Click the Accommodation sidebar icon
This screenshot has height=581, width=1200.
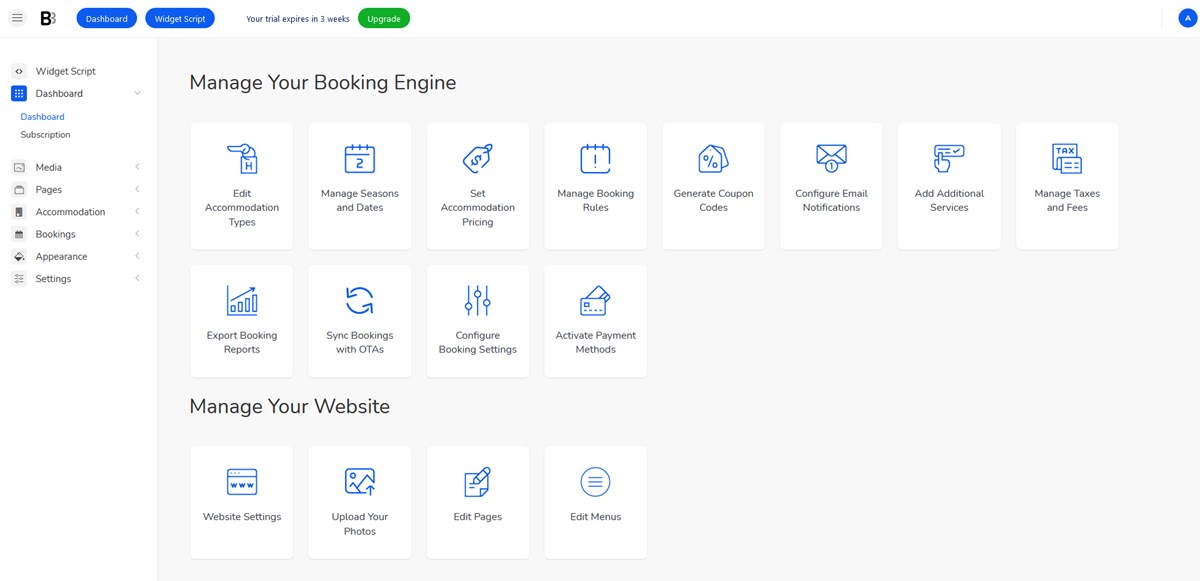[19, 212]
